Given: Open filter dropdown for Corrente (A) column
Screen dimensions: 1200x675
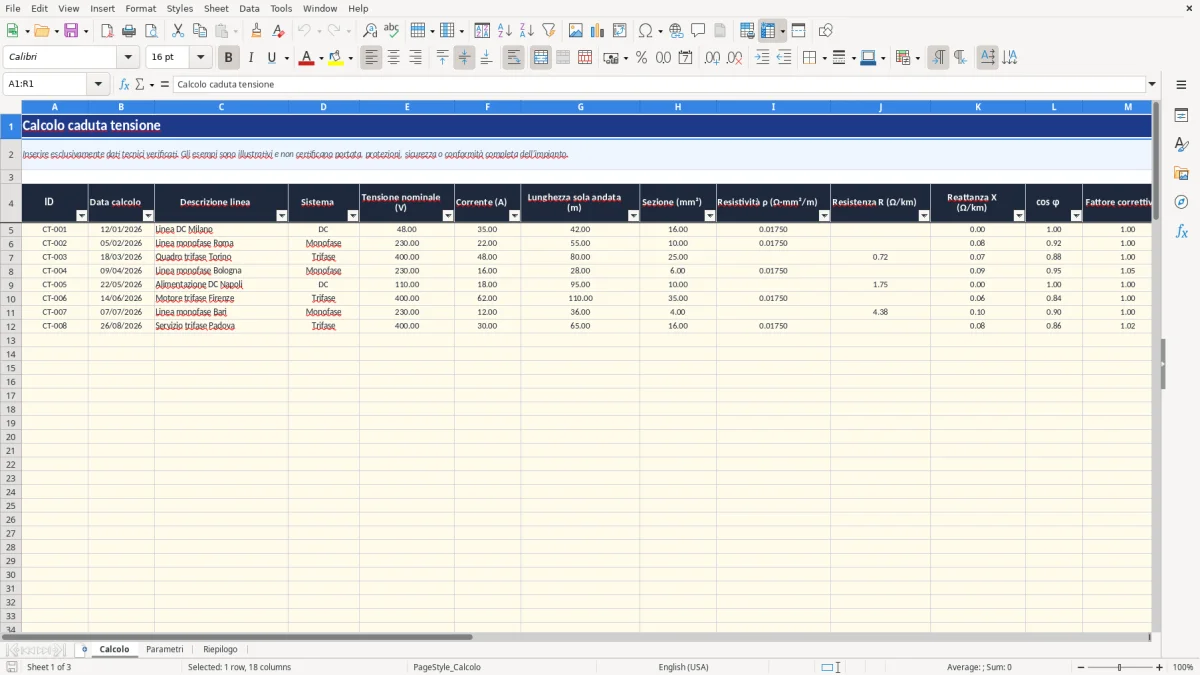Looking at the screenshot, I should (x=514, y=216).
